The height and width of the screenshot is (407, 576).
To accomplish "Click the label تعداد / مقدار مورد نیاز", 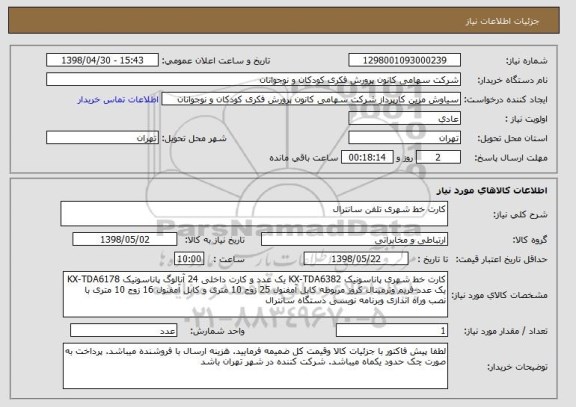I will [x=506, y=331].
